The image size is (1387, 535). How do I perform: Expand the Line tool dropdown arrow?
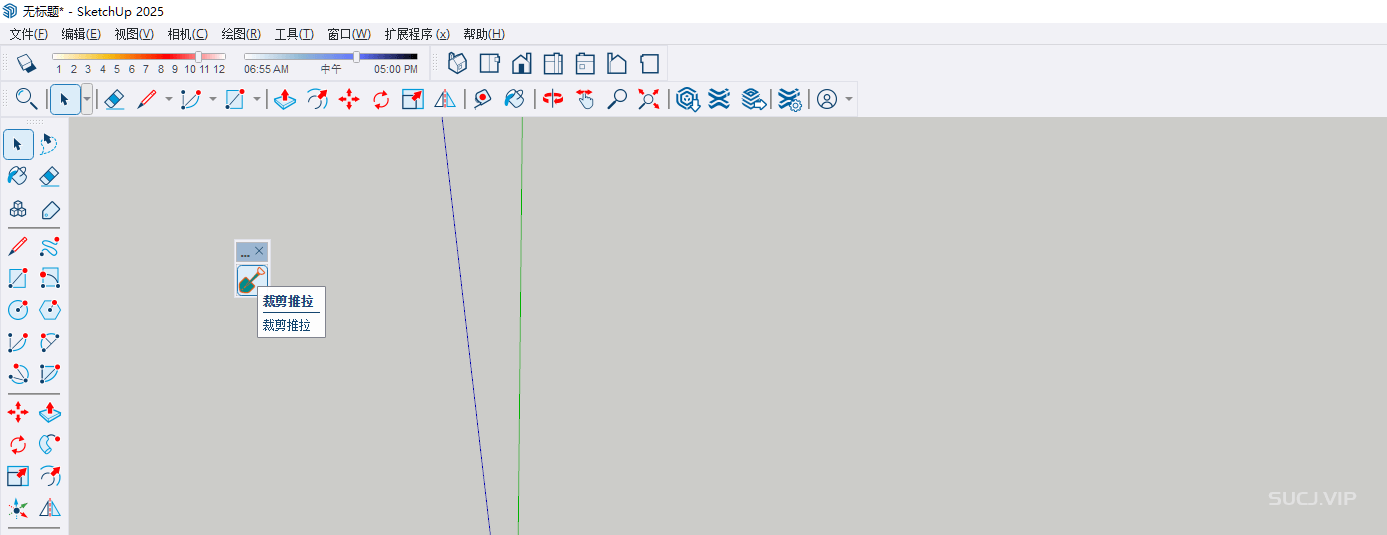(x=168, y=99)
